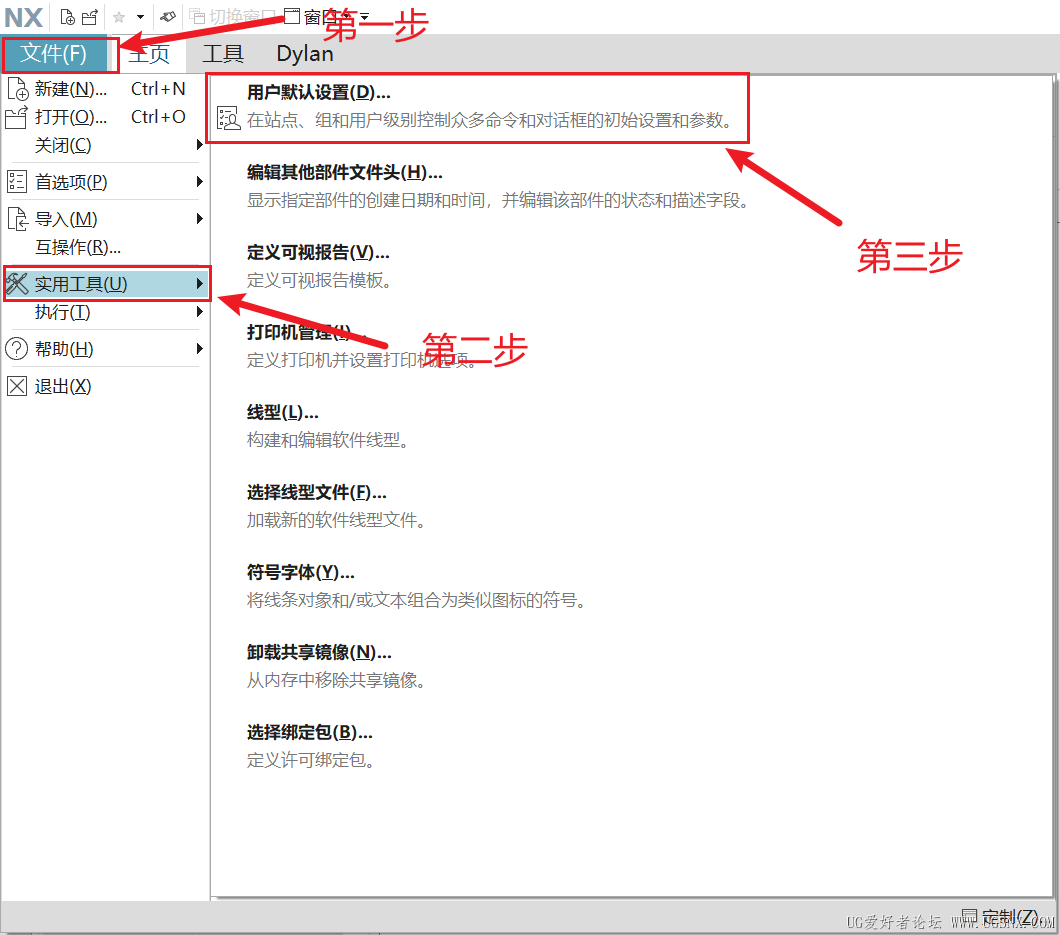
Task: Click the 退出(X) exit X icon
Action: pyautogui.click(x=17, y=386)
